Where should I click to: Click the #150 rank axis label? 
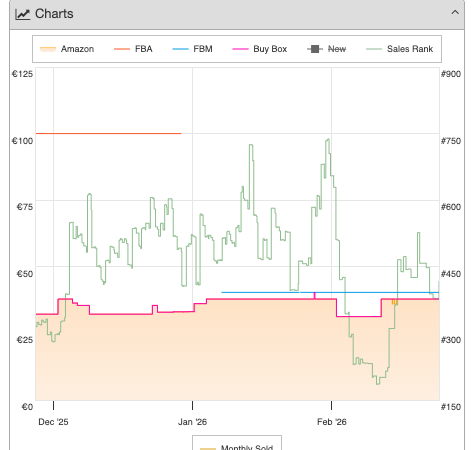[x=451, y=407]
